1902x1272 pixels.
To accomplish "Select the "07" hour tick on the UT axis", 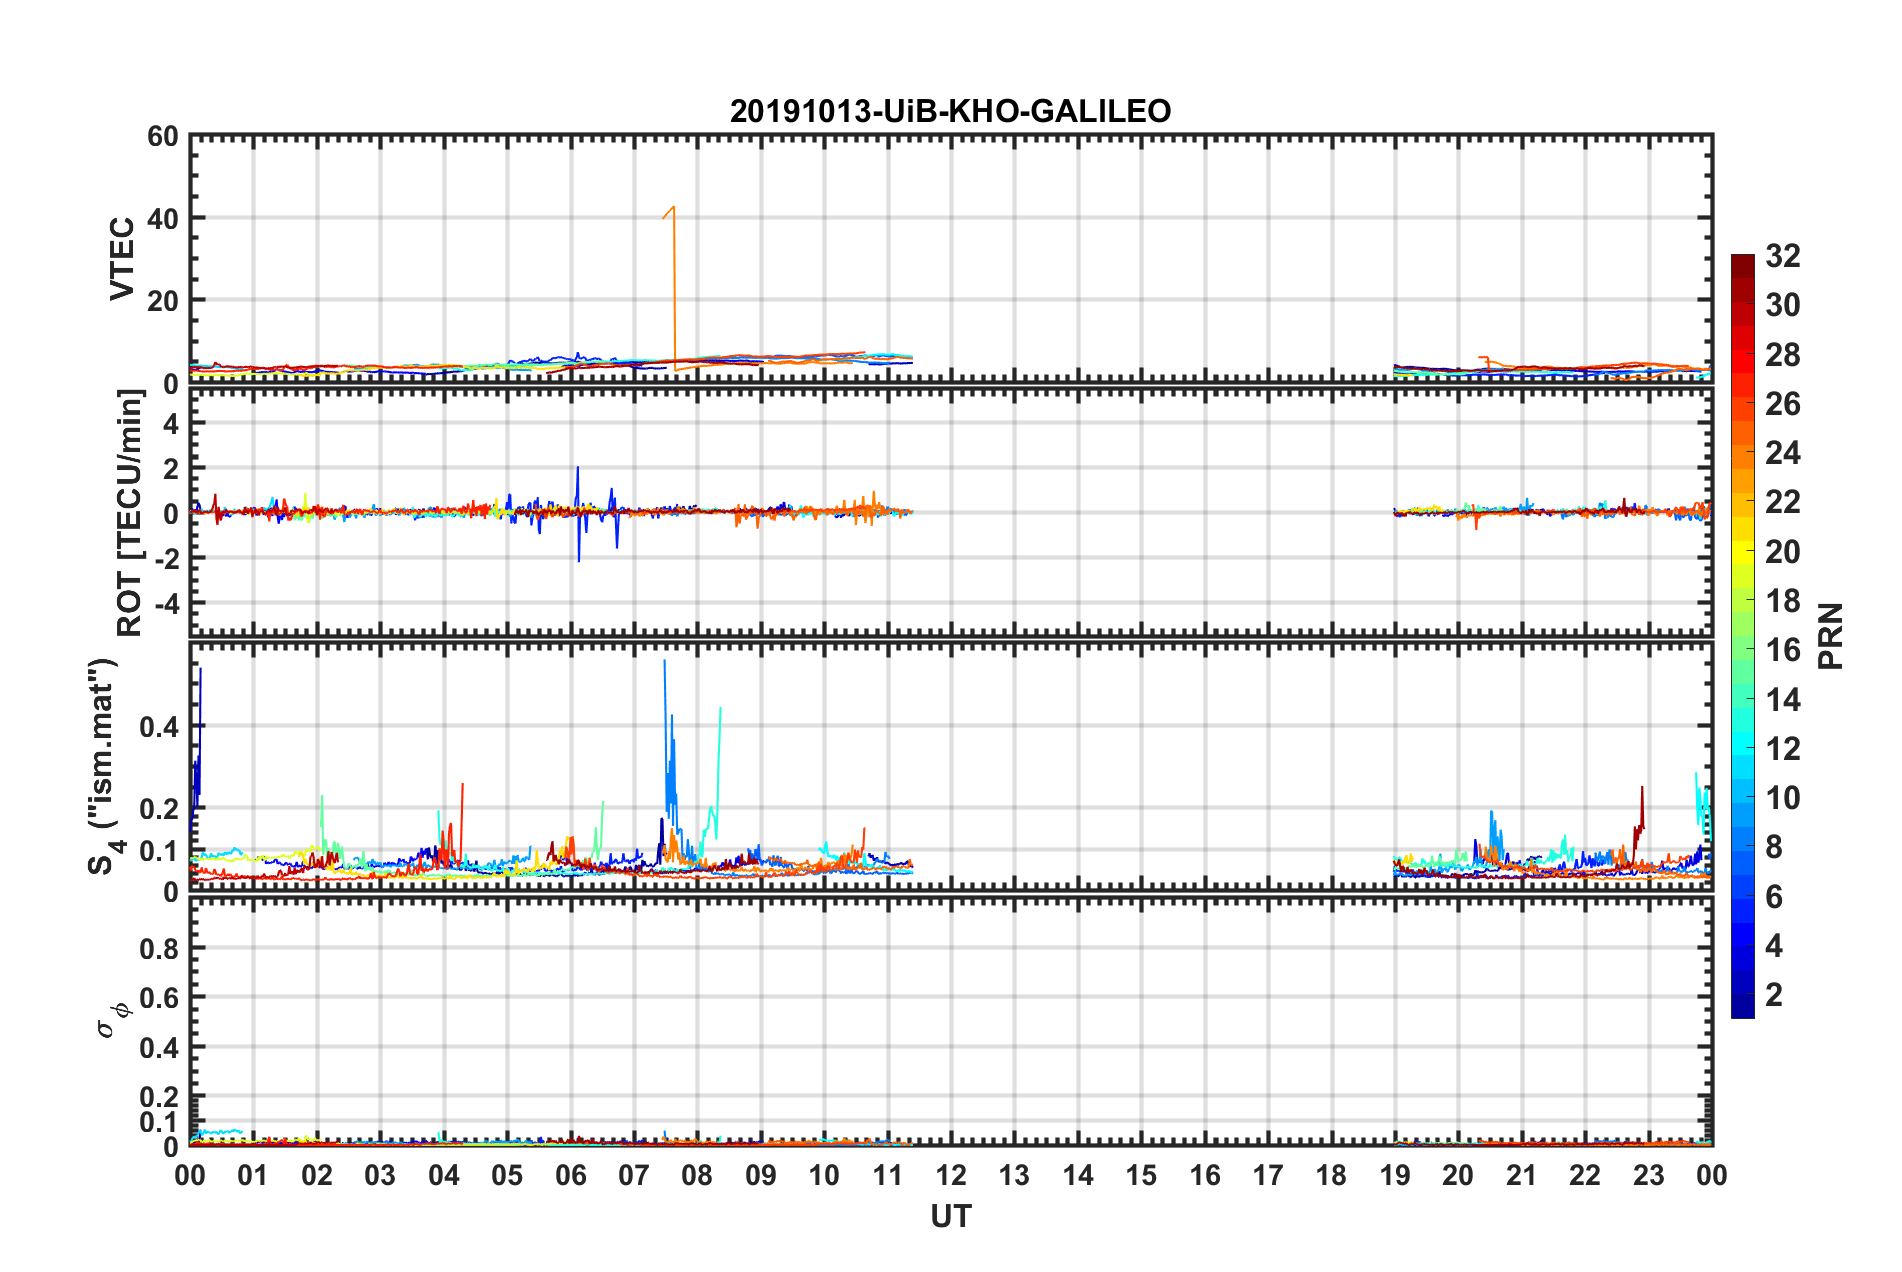I will [x=634, y=1175].
